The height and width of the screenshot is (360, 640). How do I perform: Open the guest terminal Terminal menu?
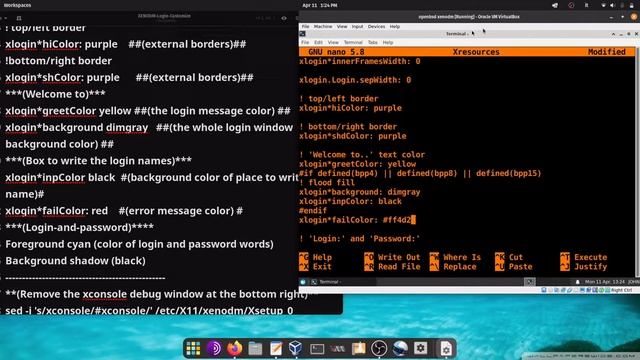[353, 42]
